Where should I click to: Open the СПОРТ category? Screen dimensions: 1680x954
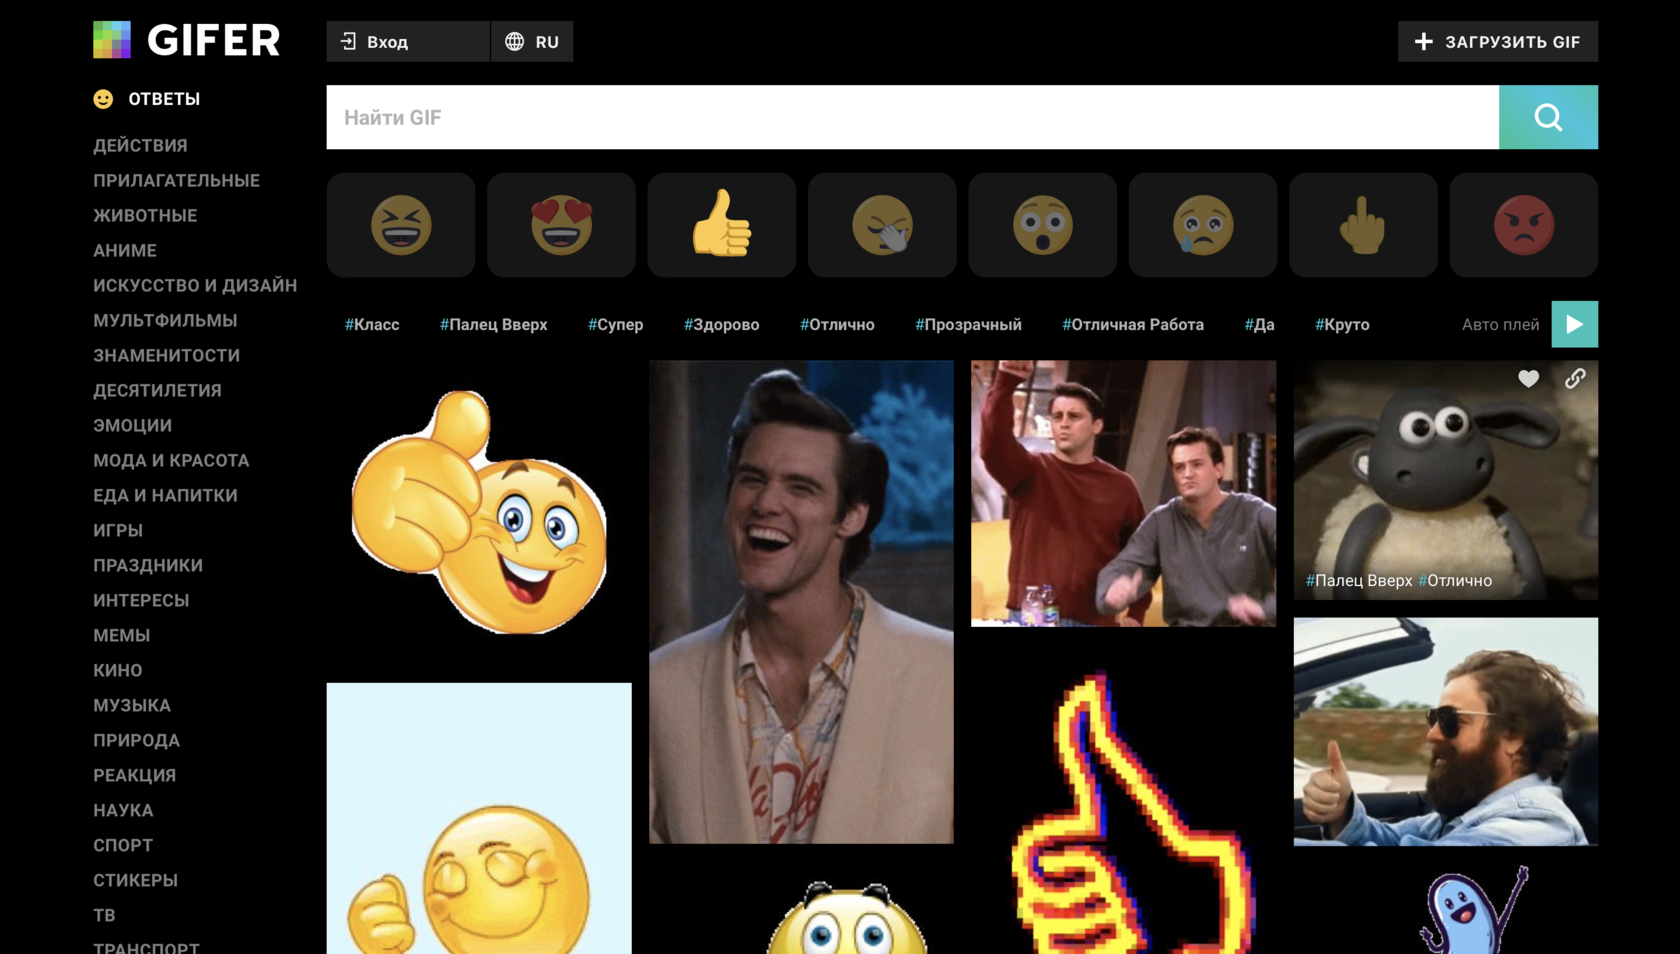[x=123, y=845]
